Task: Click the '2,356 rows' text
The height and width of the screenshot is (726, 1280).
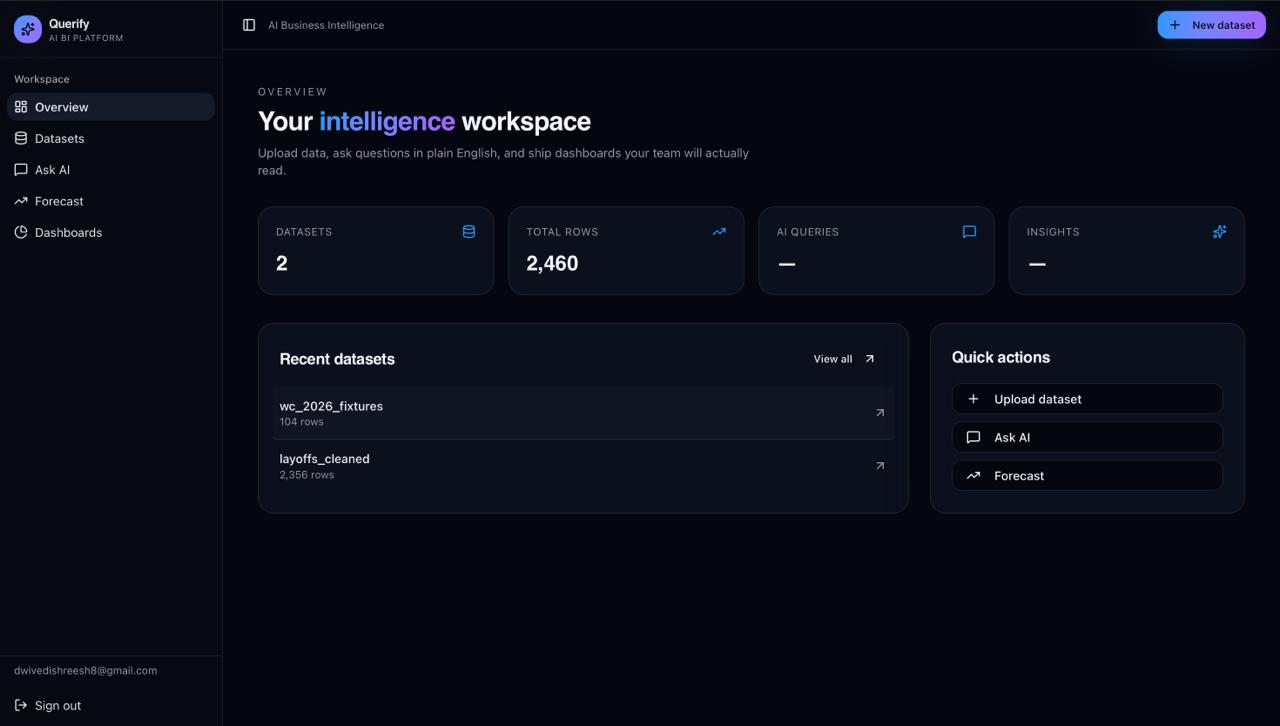Action: pos(307,475)
